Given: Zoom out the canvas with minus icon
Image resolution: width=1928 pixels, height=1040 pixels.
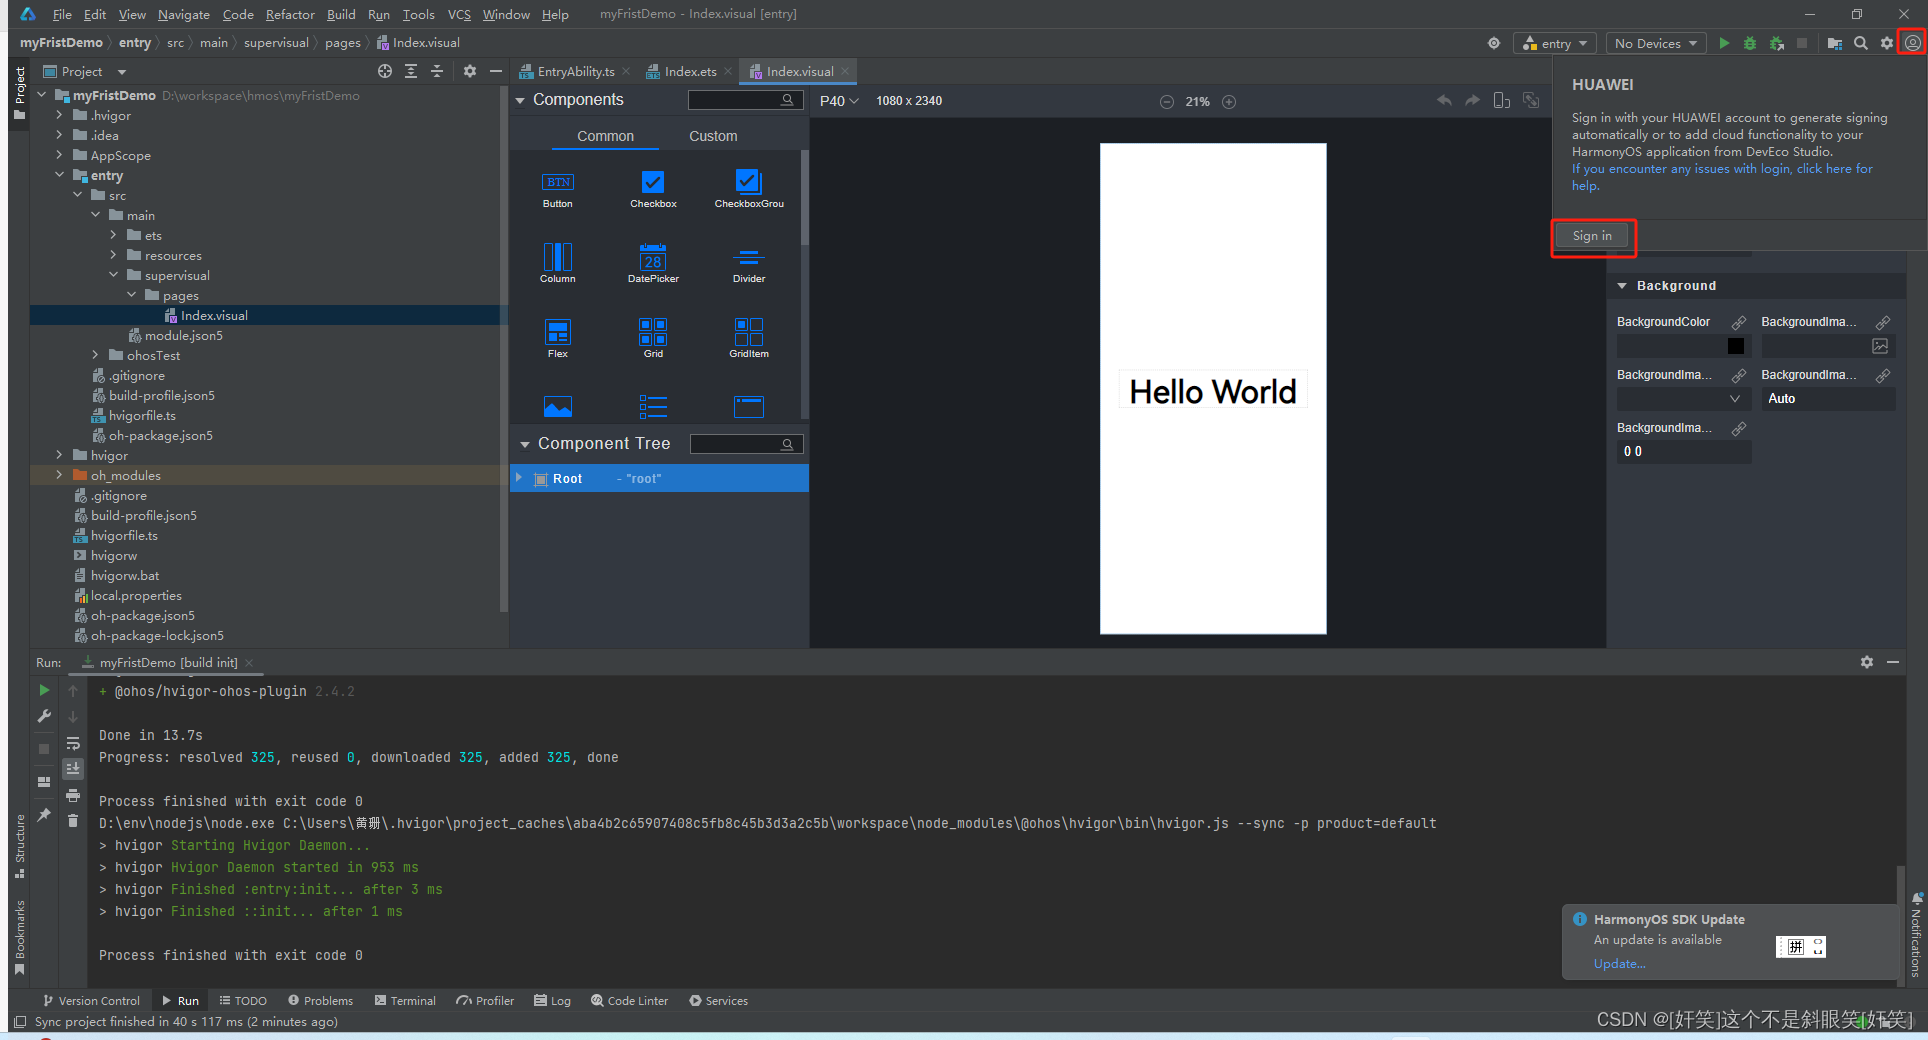Looking at the screenshot, I should [1167, 101].
